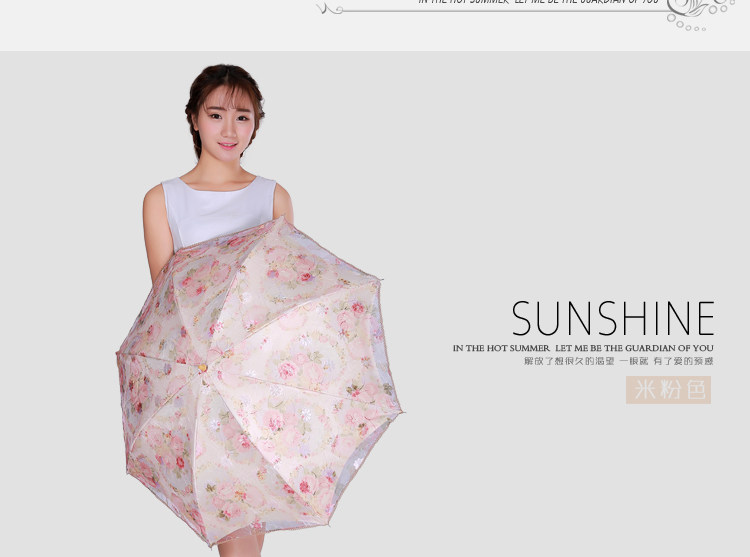Click the 米粉色 color label box
This screenshot has width=750, height=557.
click(668, 390)
